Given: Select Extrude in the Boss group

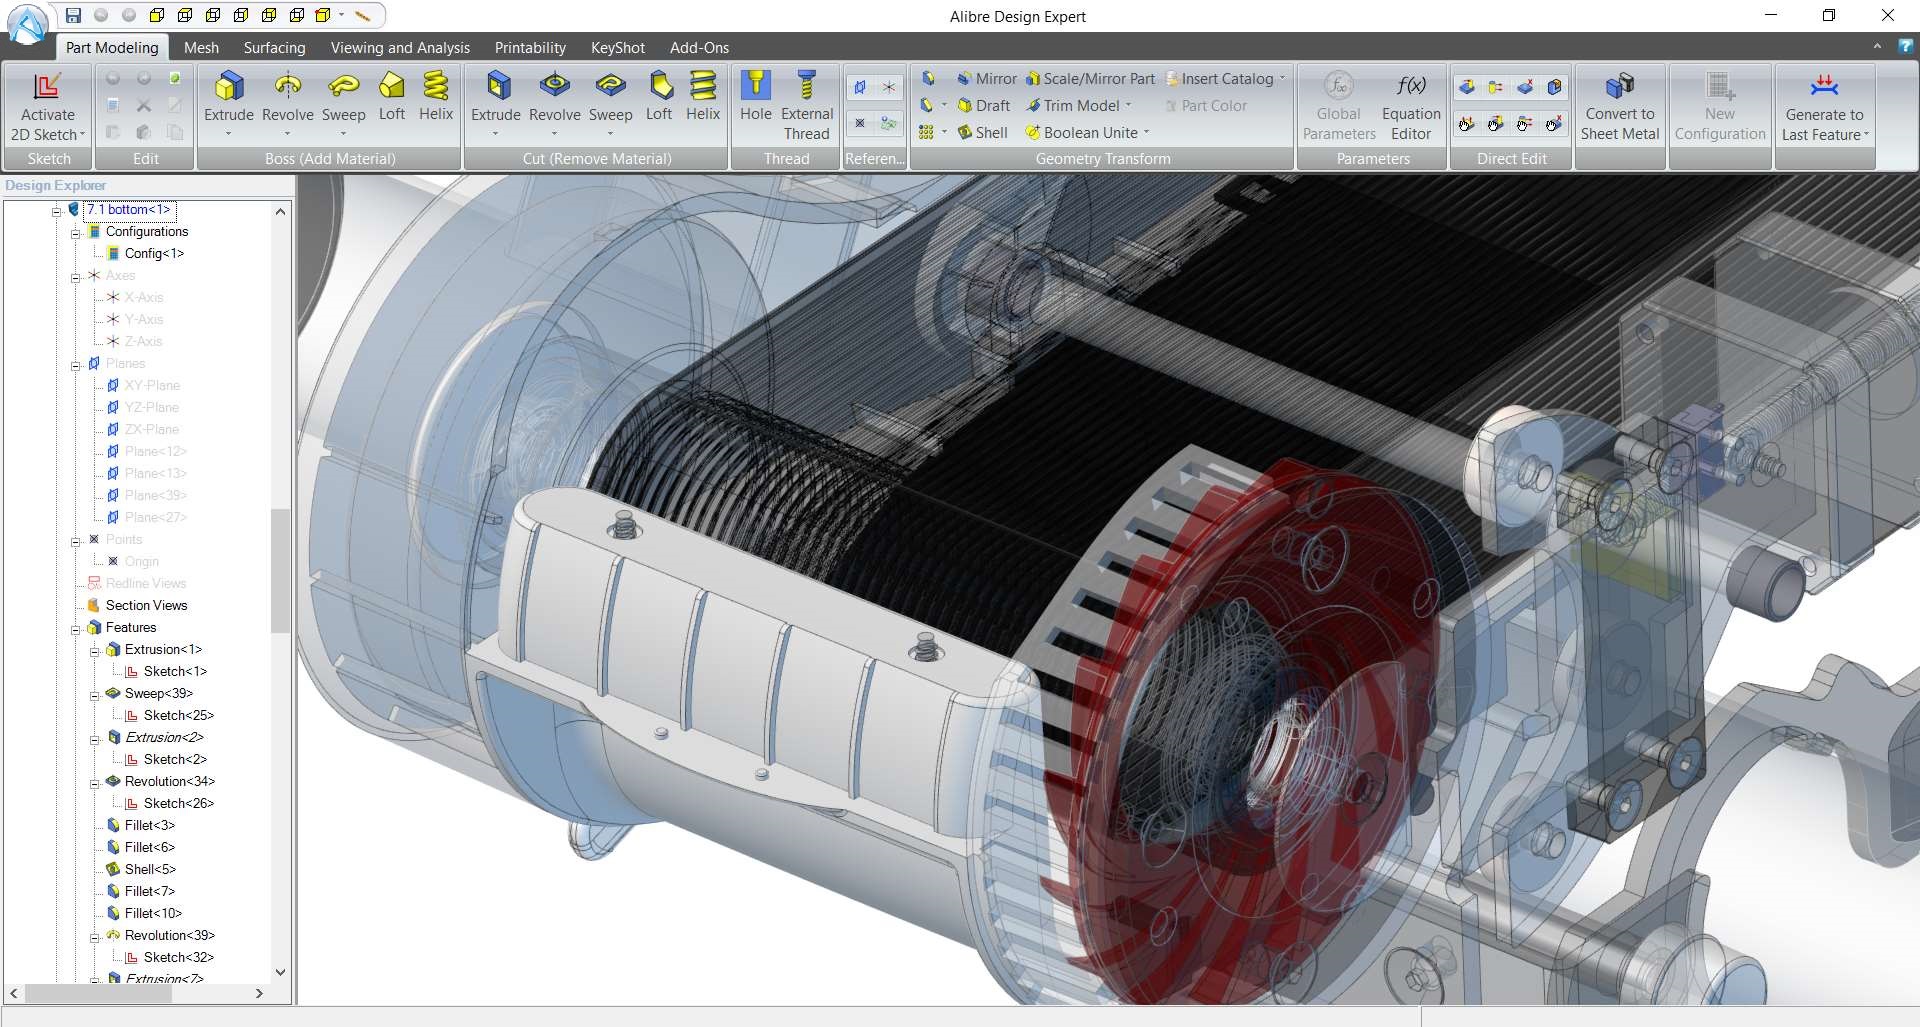Looking at the screenshot, I should pyautogui.click(x=229, y=97).
